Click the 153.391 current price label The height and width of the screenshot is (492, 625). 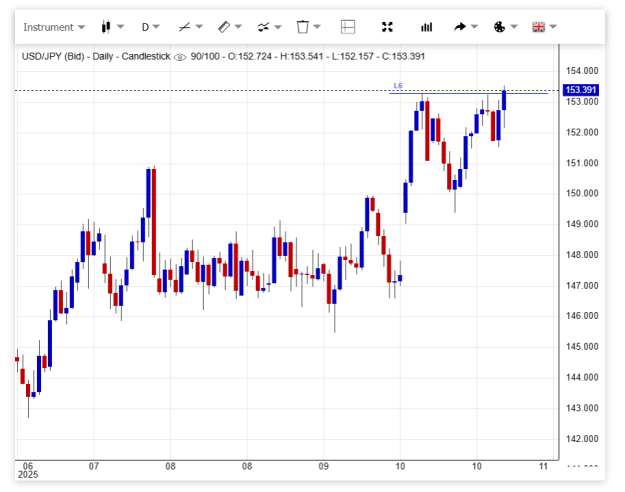point(580,90)
